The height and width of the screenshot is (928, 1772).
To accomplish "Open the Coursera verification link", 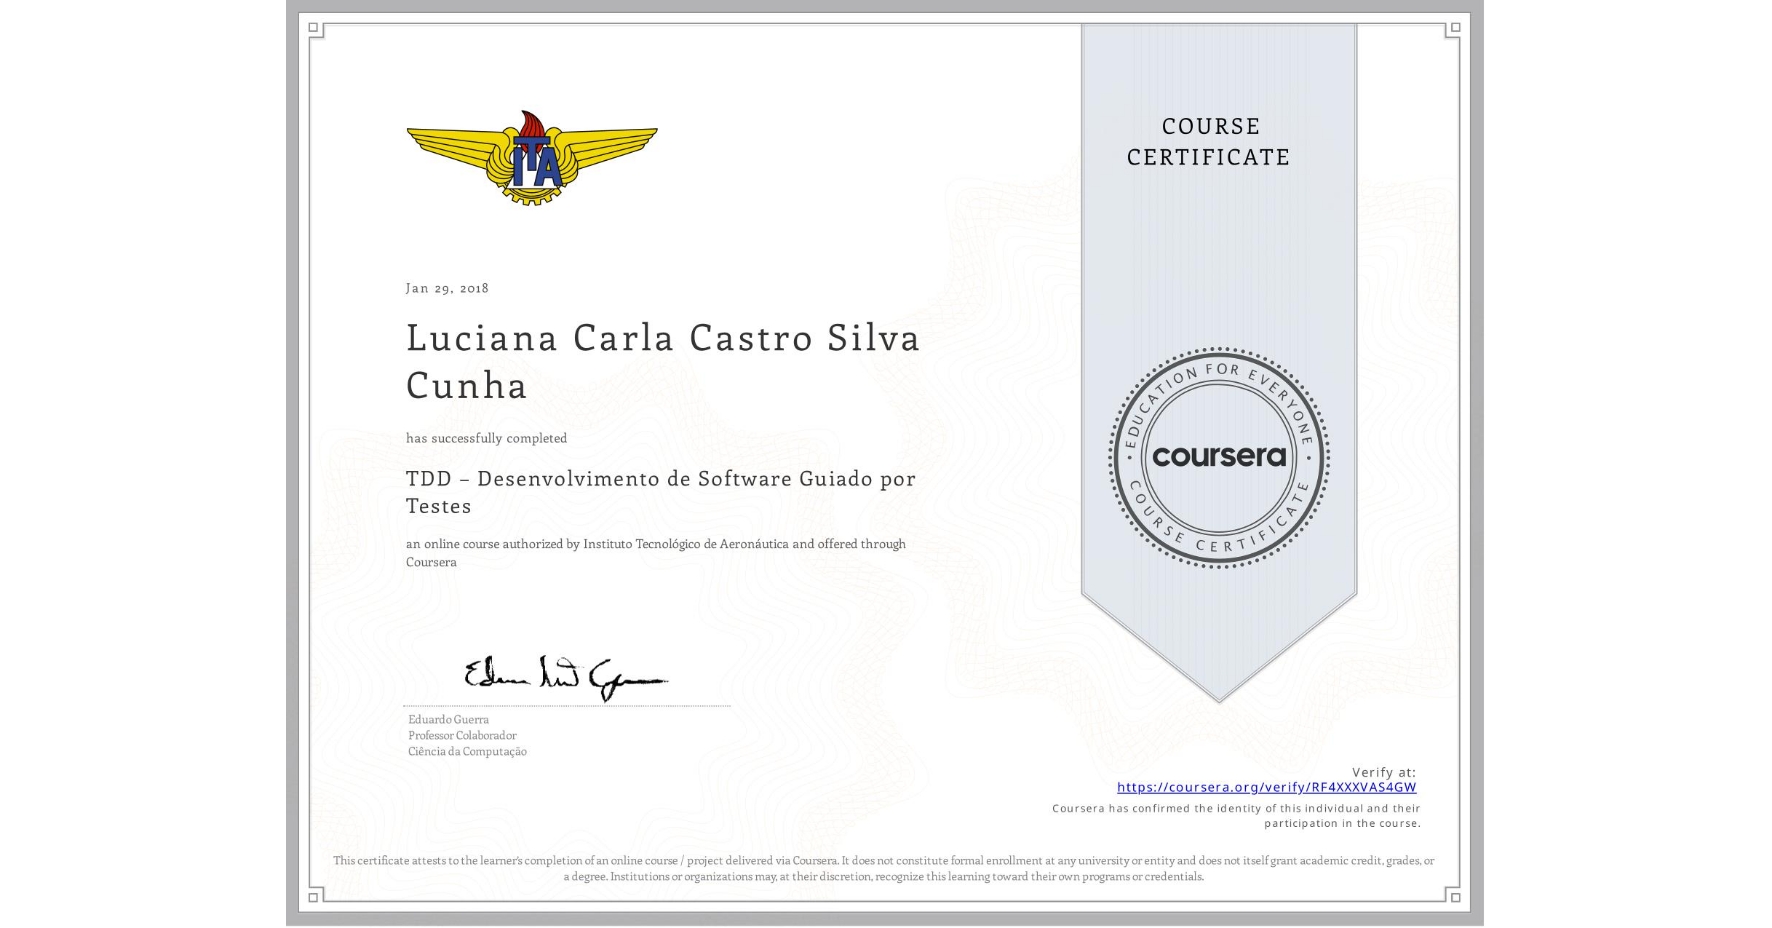I will pyautogui.click(x=1266, y=787).
